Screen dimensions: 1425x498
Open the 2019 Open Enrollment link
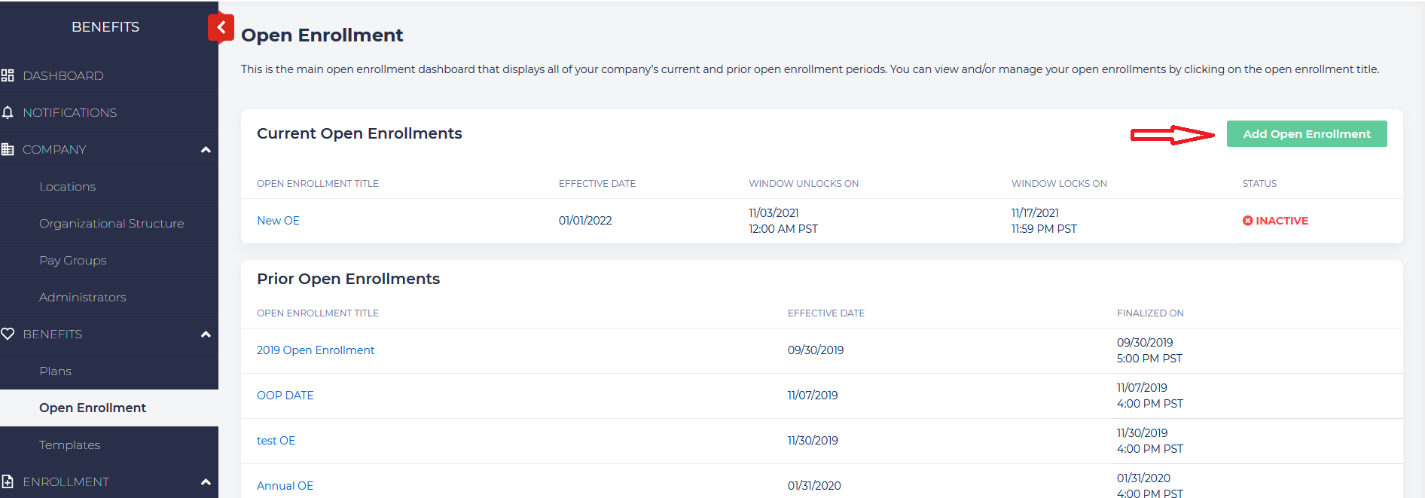pyautogui.click(x=315, y=351)
